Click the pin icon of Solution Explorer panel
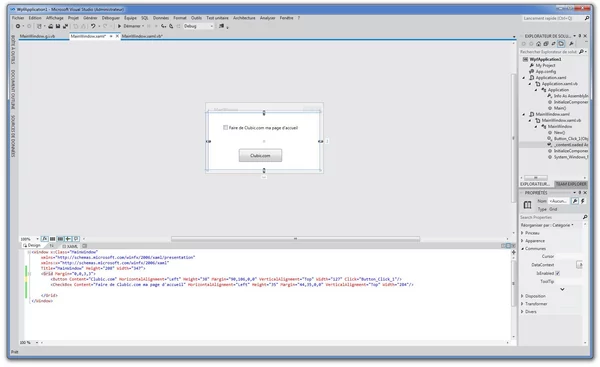The height and width of the screenshot is (367, 600). point(580,36)
